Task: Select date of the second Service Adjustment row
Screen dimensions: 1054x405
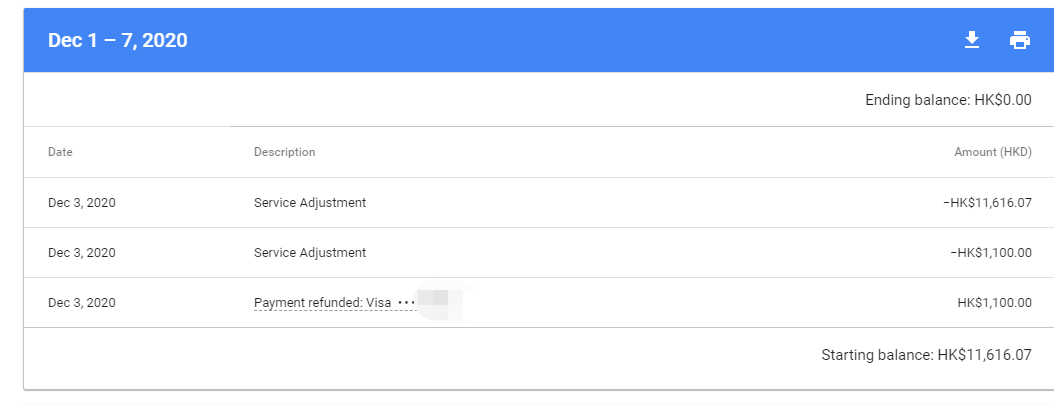Action: tap(82, 253)
